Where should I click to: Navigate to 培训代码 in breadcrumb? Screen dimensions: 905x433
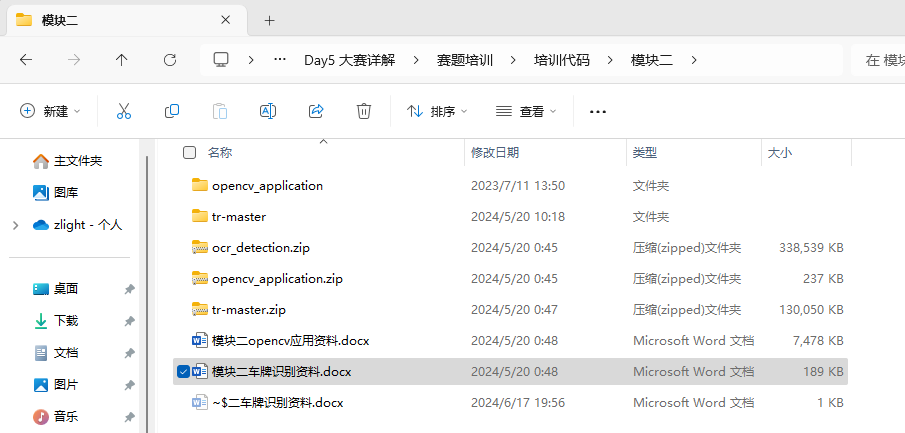(561, 60)
